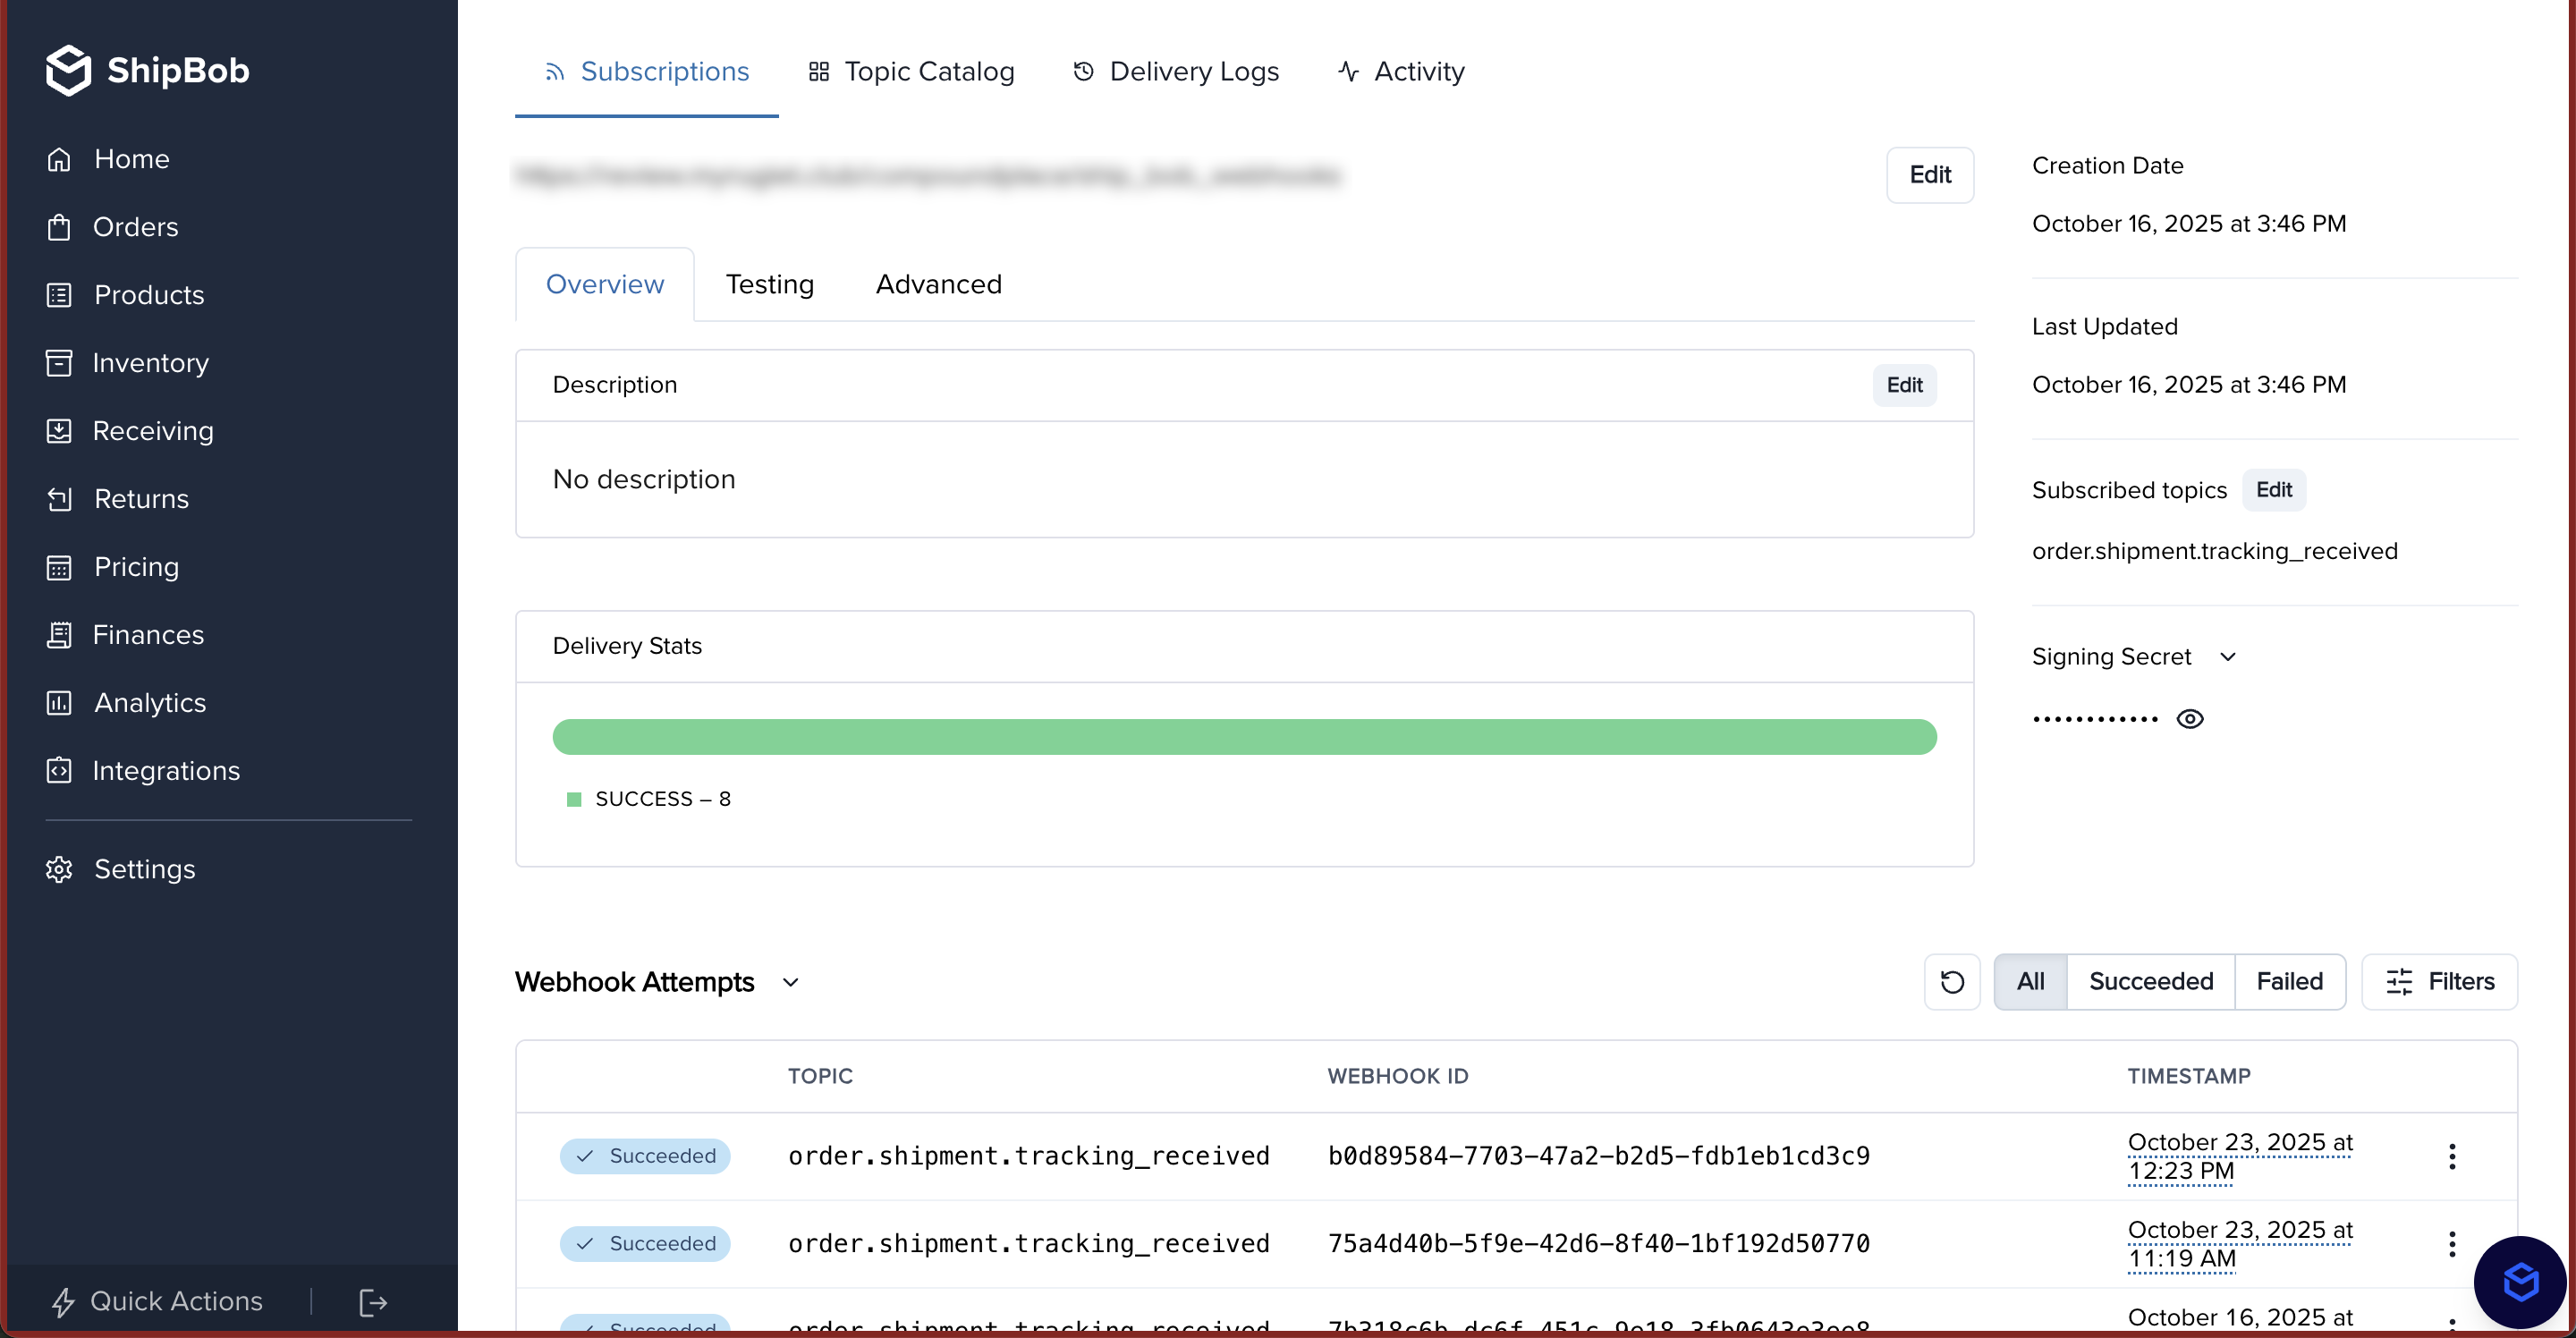
Task: Open the actions menu for the first webhook attempt
Action: pos(2452,1156)
